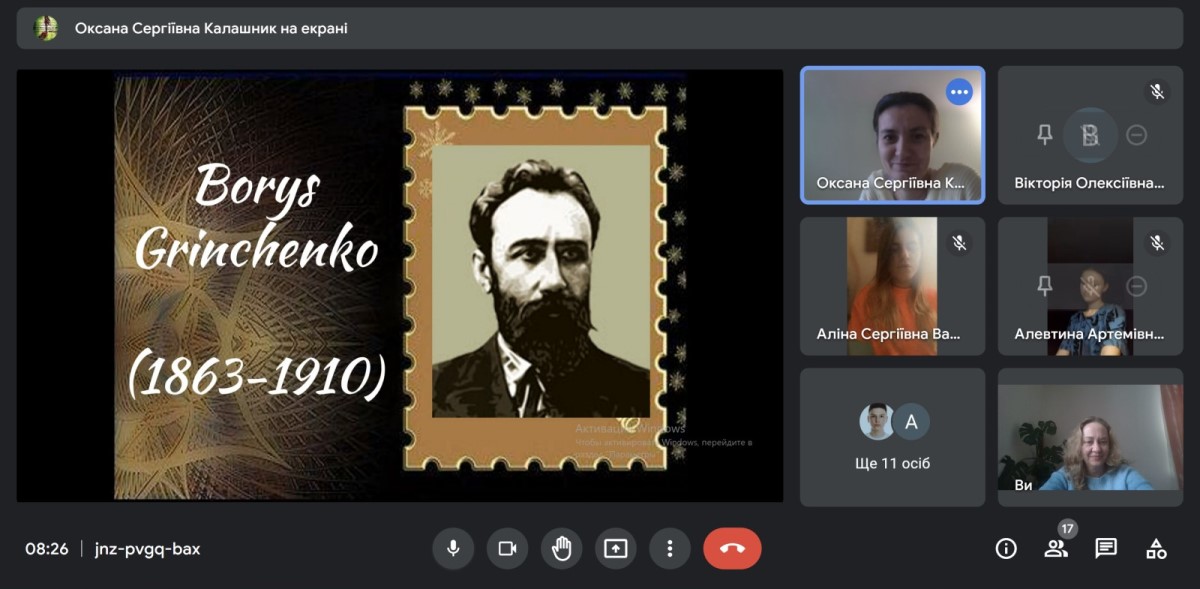The height and width of the screenshot is (589, 1200).
Task: Click the name label 'Алевтина Артемівн...'
Action: click(x=1089, y=334)
